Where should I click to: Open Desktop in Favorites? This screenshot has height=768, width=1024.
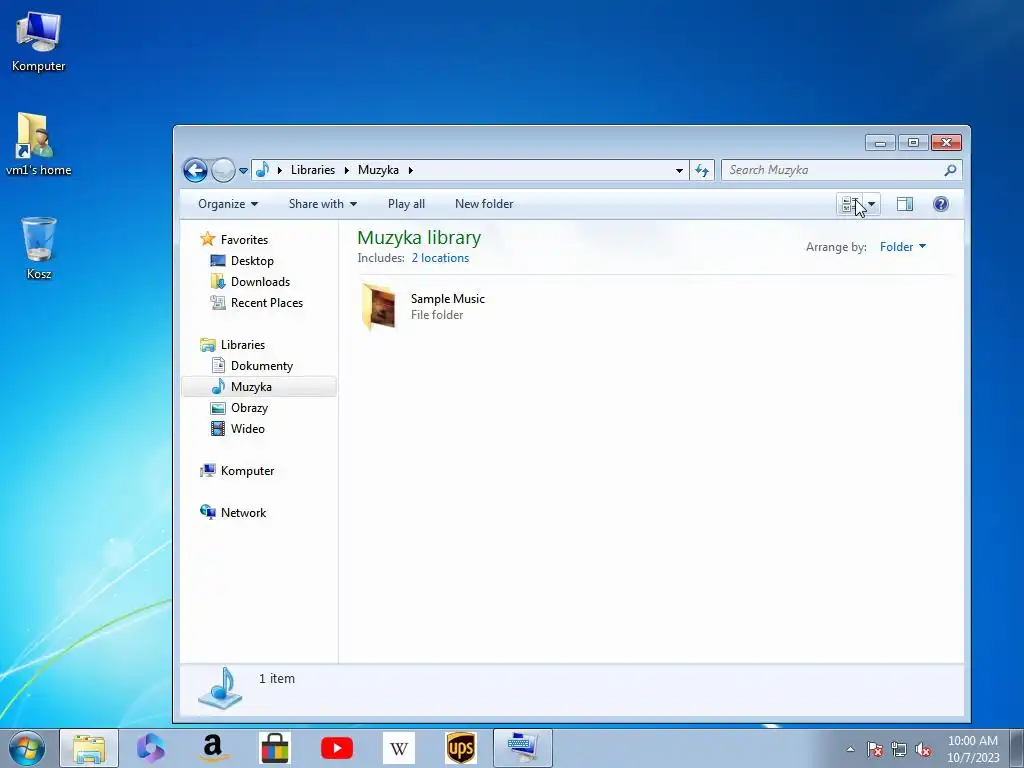252,261
